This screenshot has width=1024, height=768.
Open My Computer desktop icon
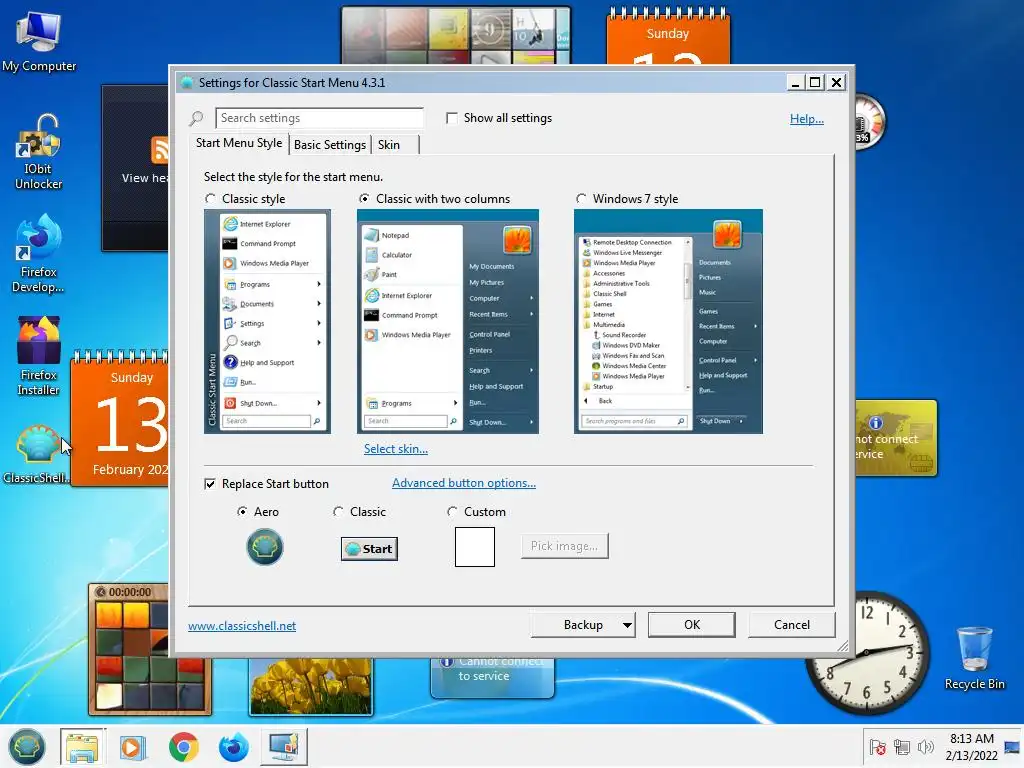[x=39, y=41]
